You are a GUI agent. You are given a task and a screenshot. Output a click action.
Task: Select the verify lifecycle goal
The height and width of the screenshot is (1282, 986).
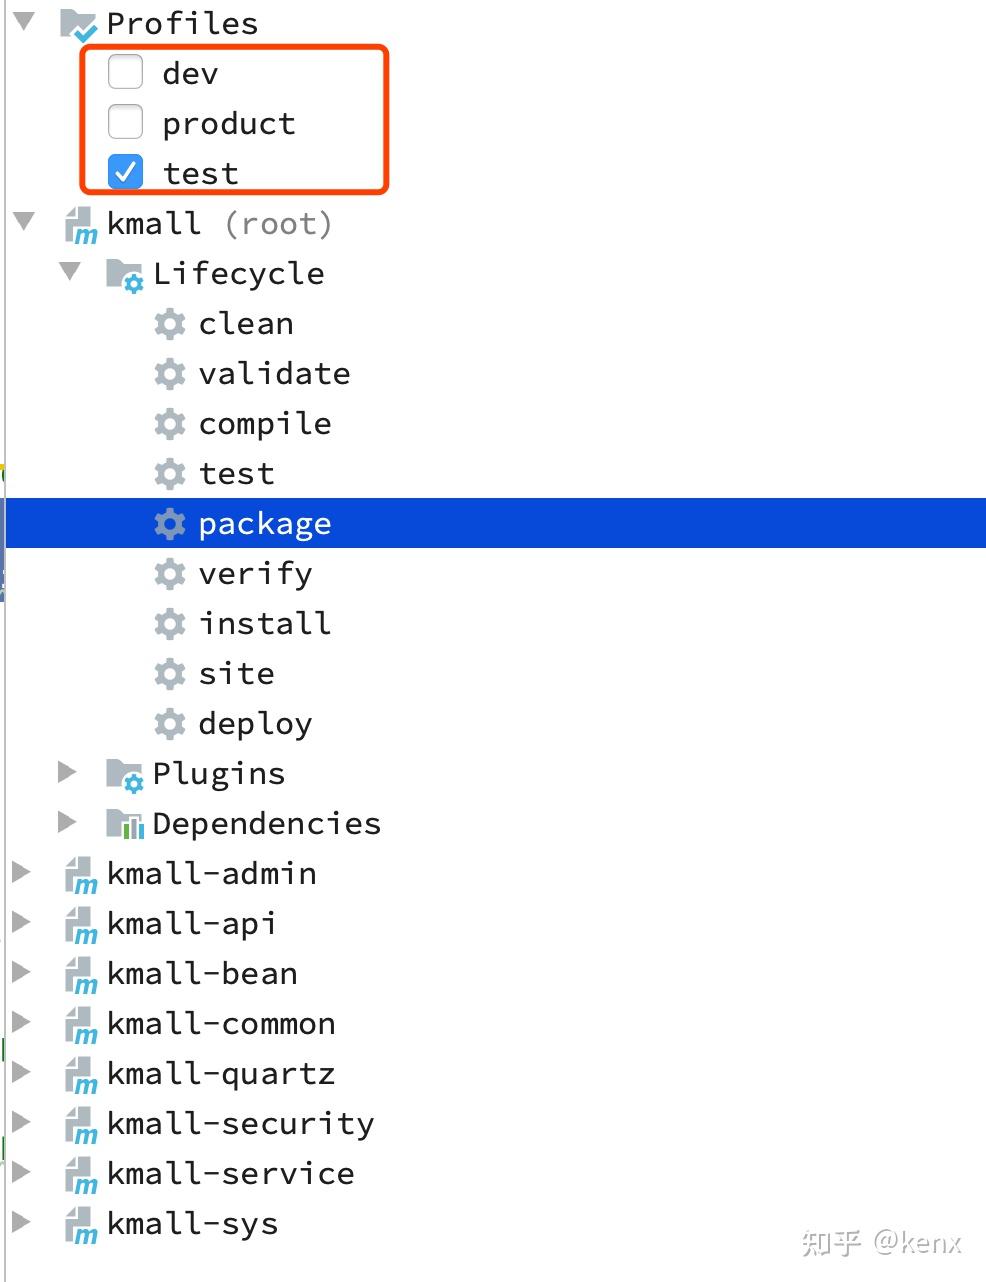click(255, 573)
